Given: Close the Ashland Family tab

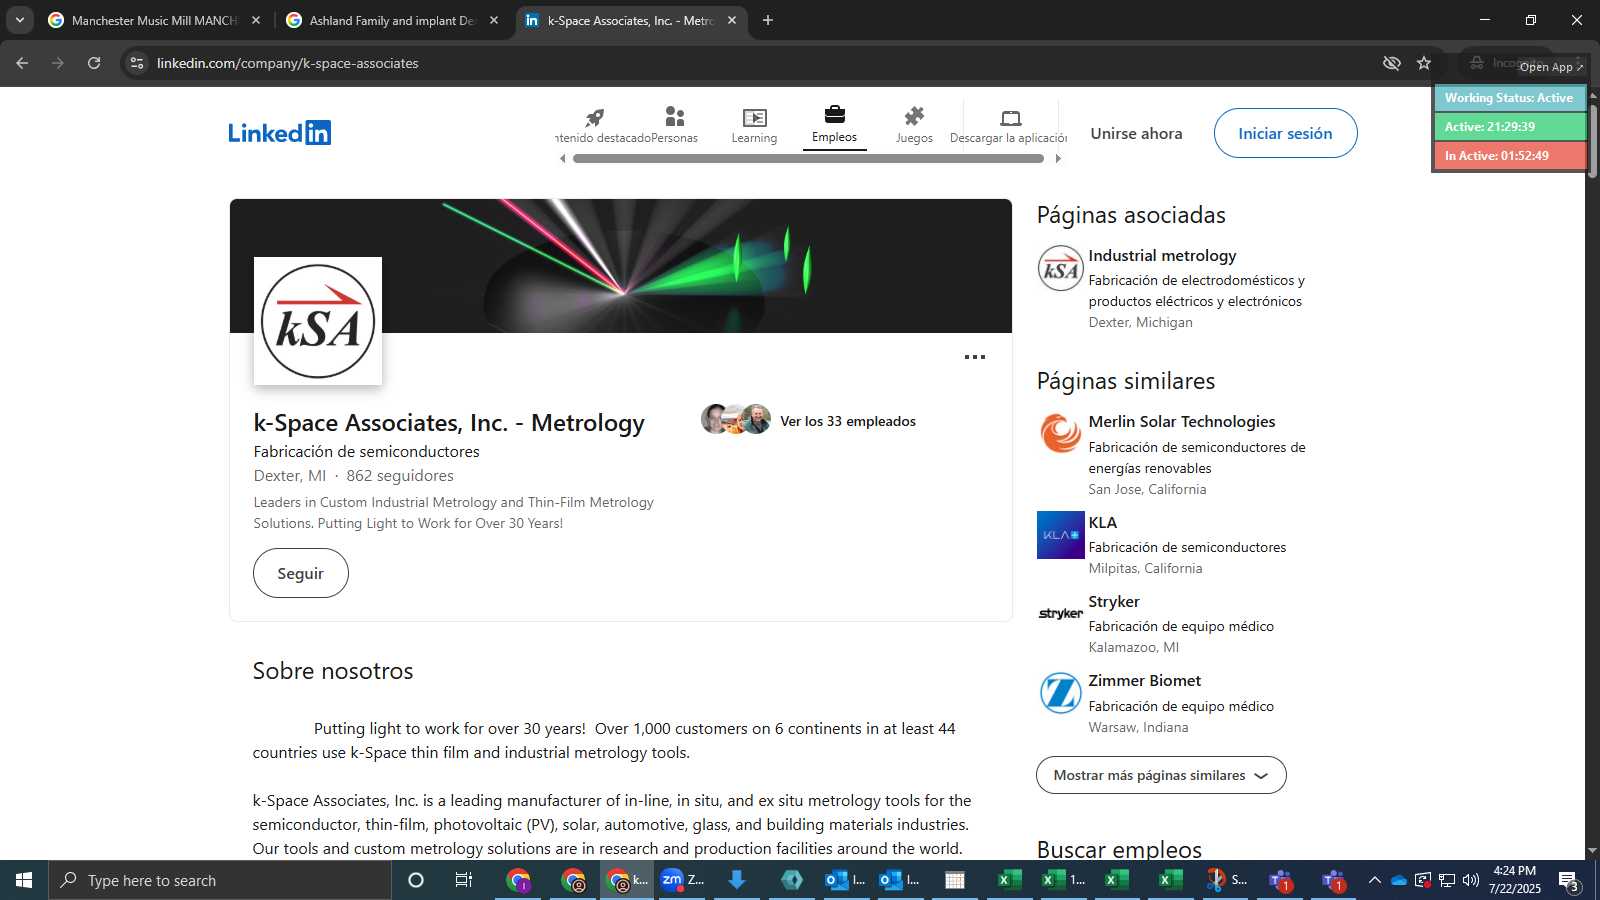Looking at the screenshot, I should click(x=493, y=20).
